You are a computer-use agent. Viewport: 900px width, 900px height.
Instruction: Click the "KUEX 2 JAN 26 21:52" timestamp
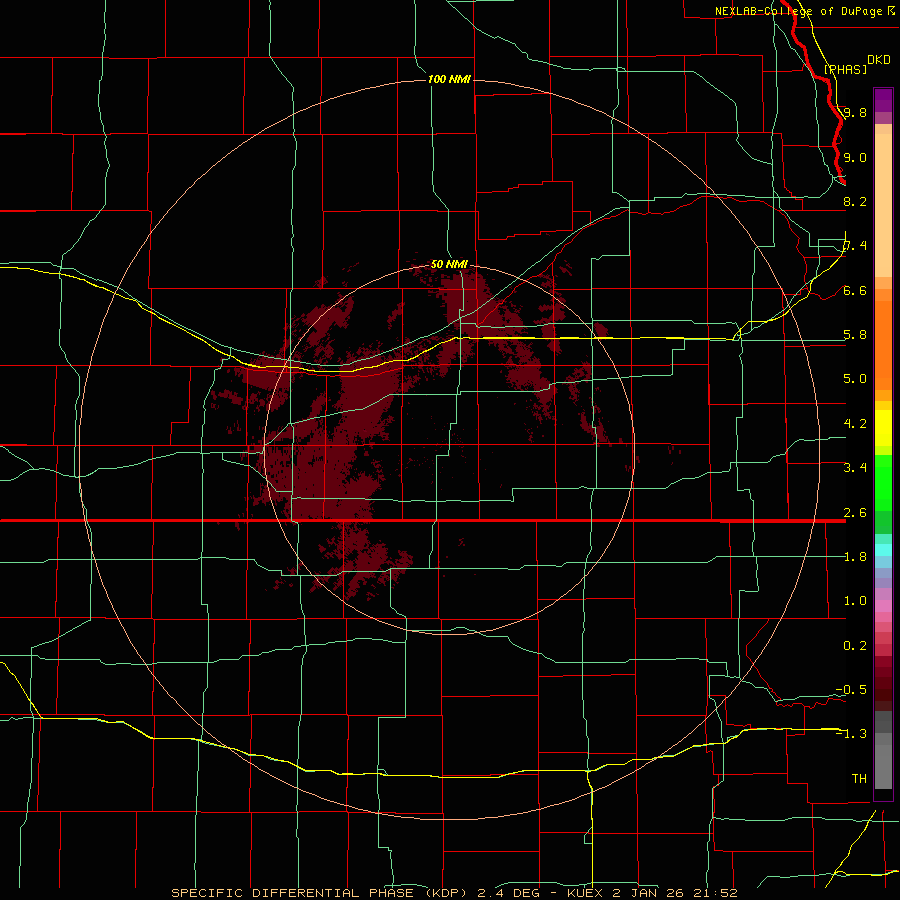[x=652, y=893]
